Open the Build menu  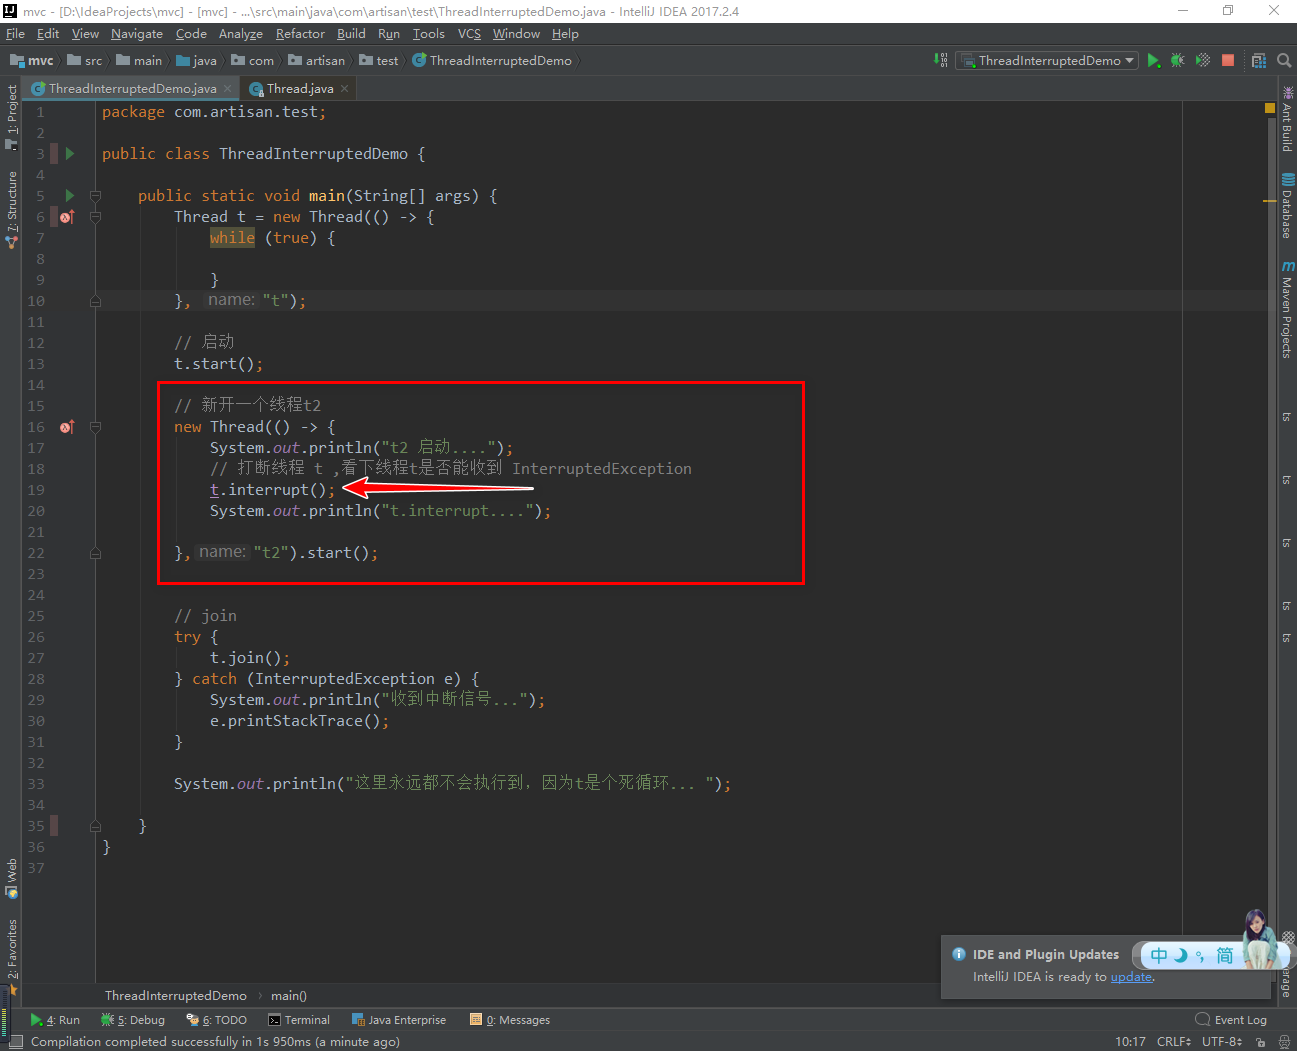(x=351, y=33)
